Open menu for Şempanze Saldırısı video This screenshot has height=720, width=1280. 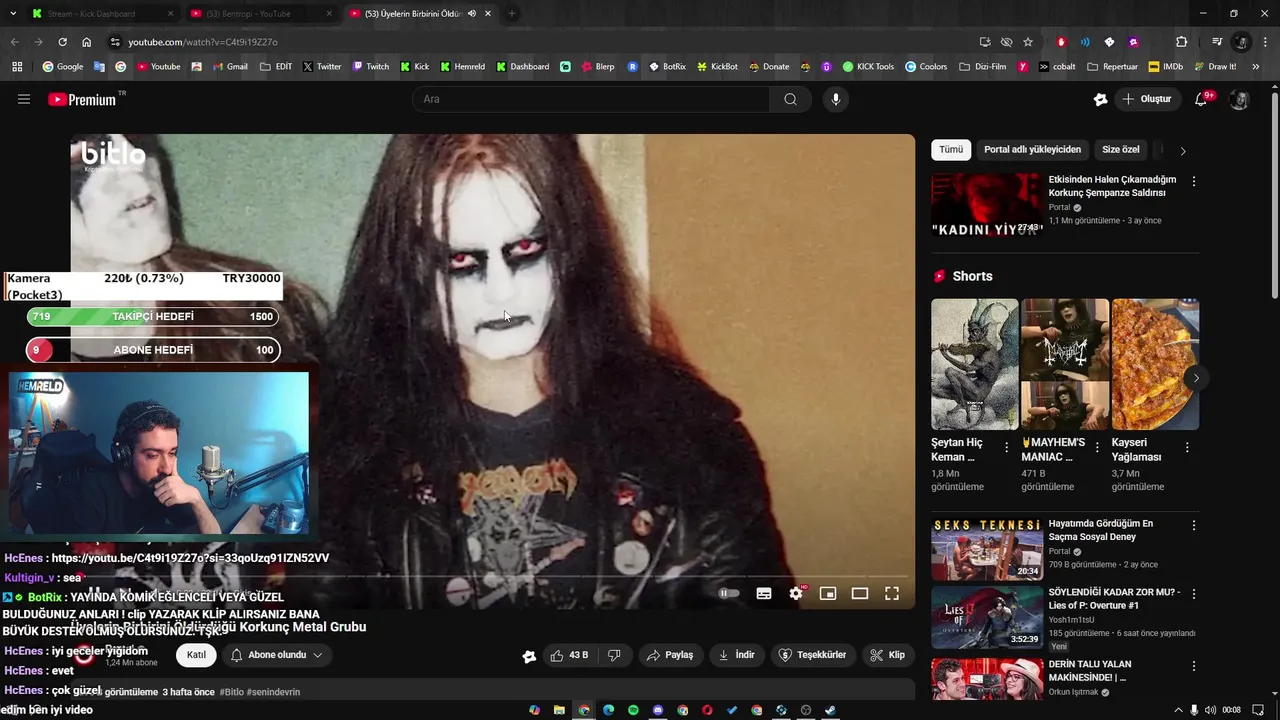[x=1194, y=181]
